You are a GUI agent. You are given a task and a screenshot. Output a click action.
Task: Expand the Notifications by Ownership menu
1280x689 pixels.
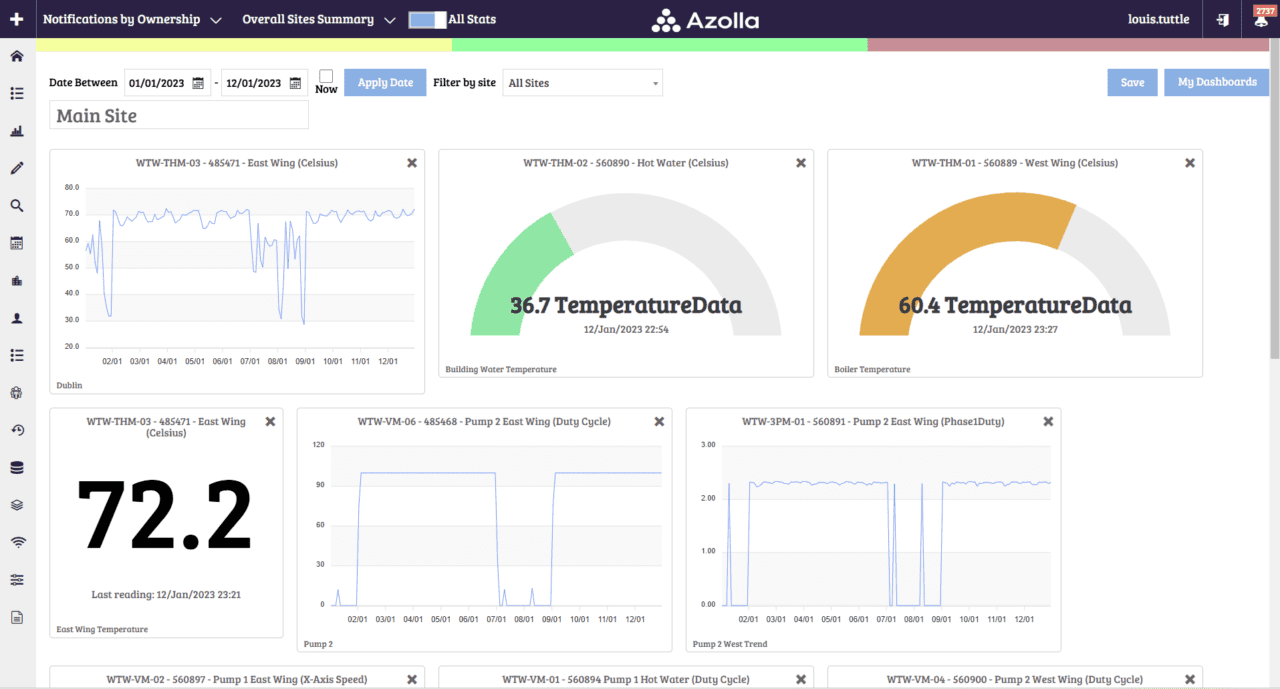133,18
